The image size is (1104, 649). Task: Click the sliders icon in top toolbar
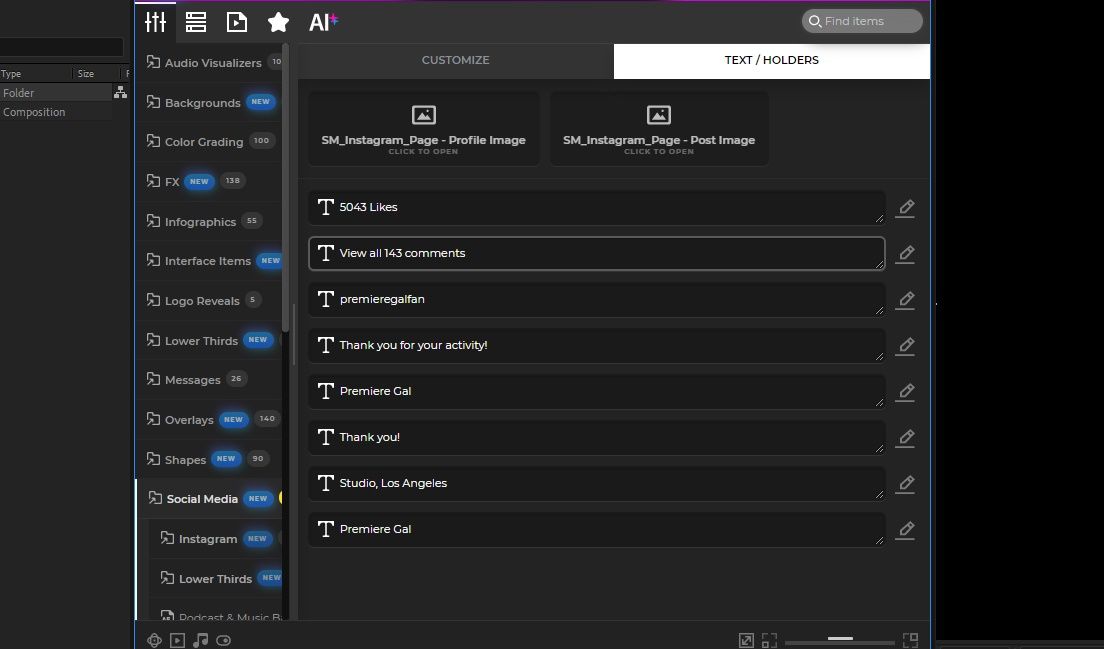(156, 22)
